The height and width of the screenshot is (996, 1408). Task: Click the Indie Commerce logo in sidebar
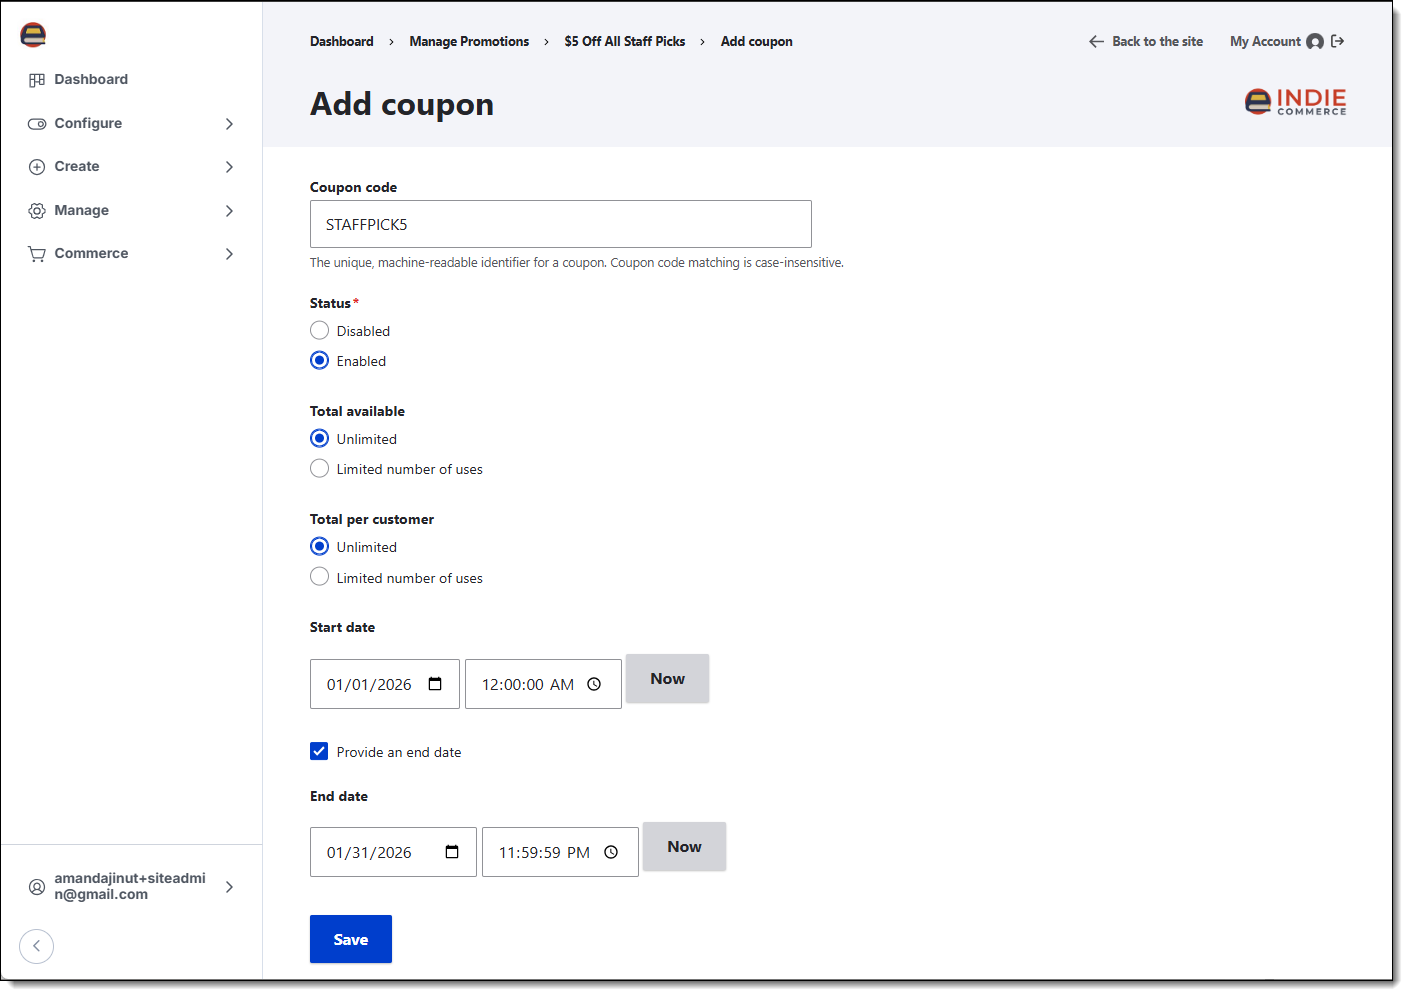tap(33, 35)
